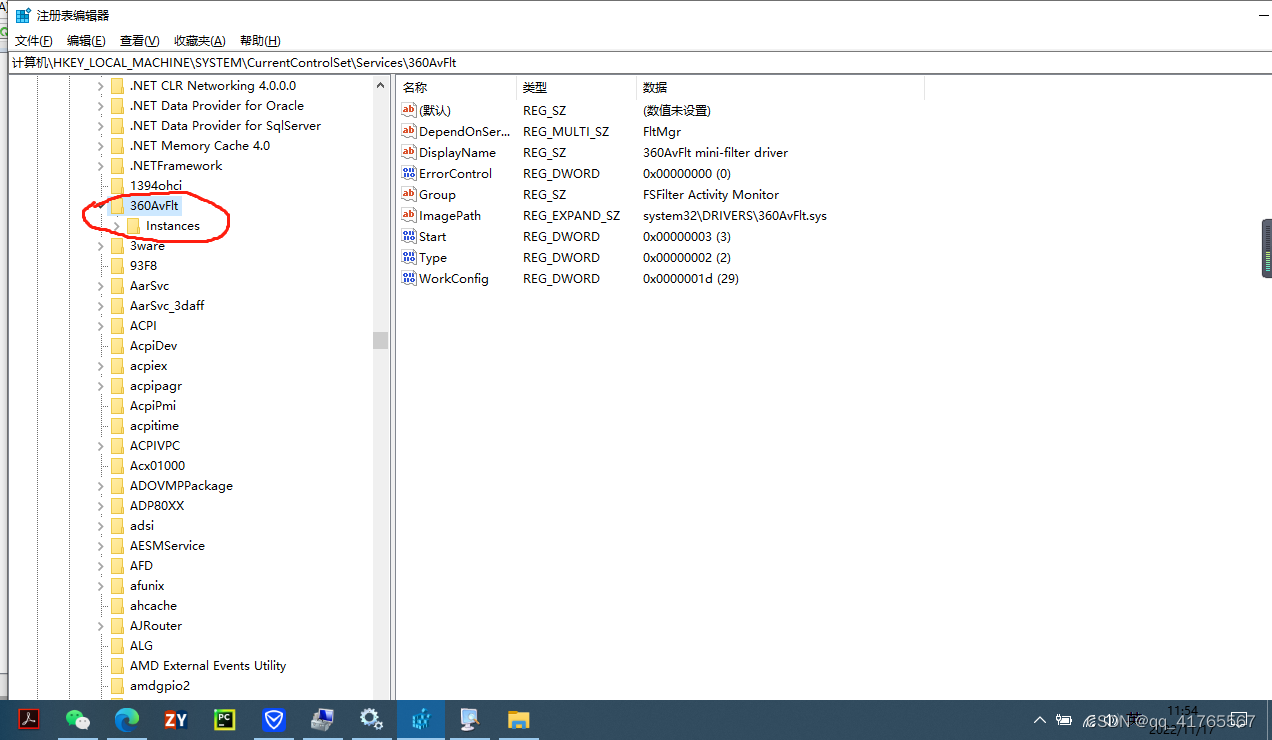The image size is (1272, 740).
Task: Open the settings gear app in the taskbar
Action: pos(372,719)
